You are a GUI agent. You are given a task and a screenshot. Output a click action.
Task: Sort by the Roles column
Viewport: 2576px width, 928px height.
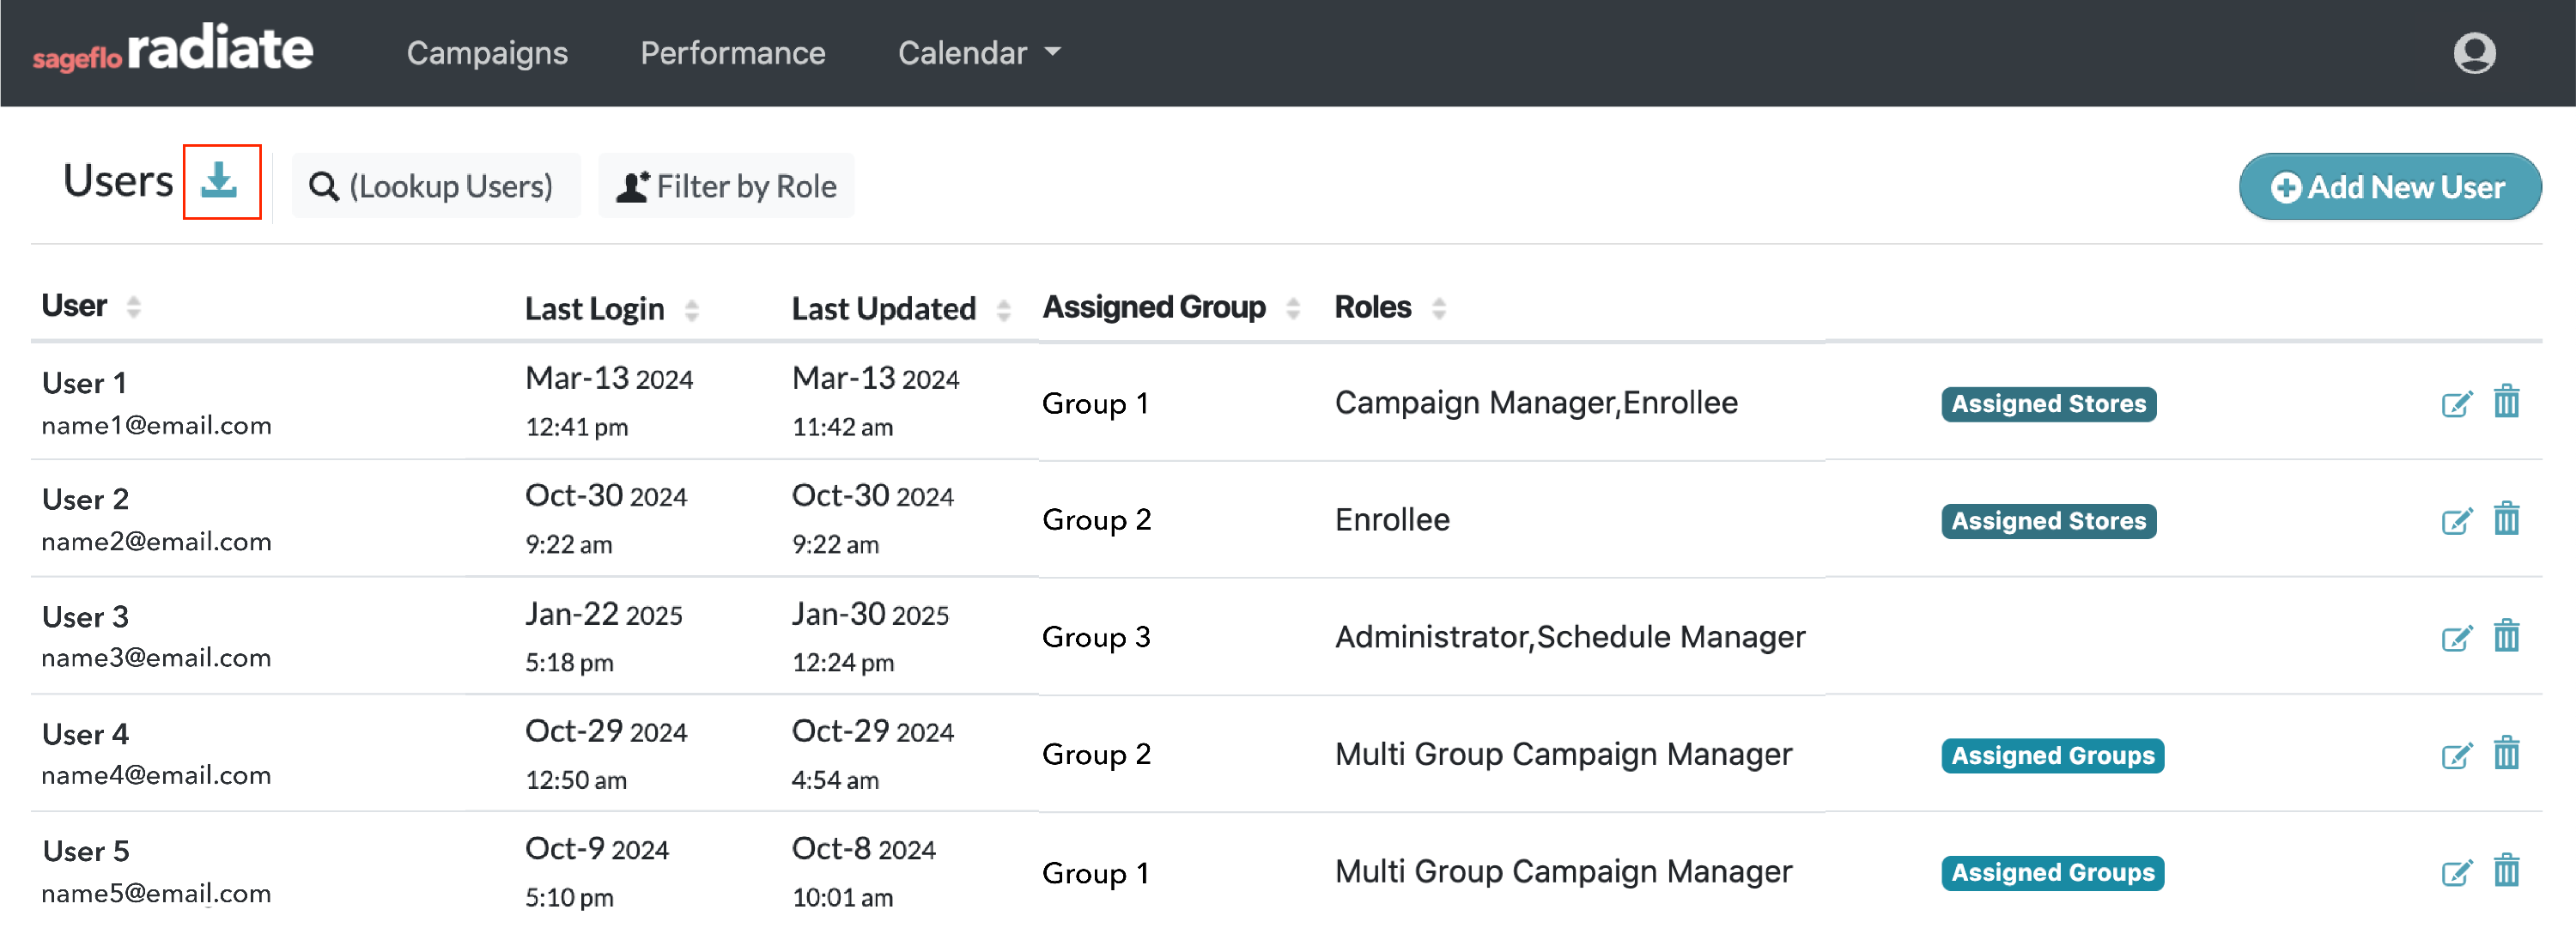coord(1438,308)
